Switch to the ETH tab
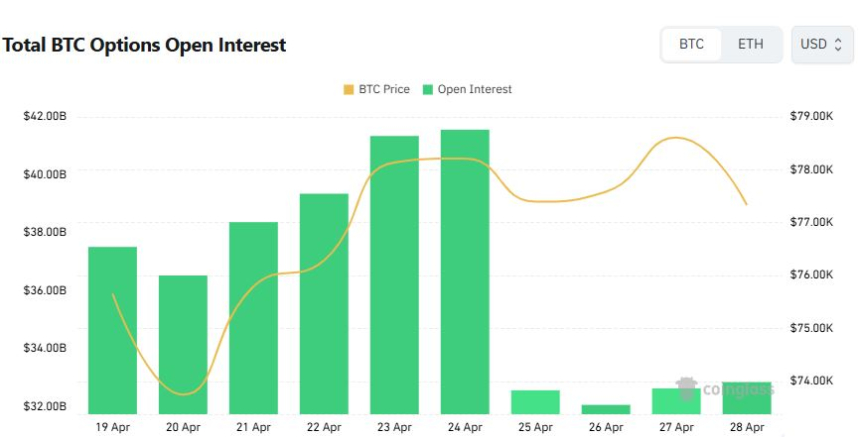Image resolution: width=860 pixels, height=437 pixels. pos(750,44)
